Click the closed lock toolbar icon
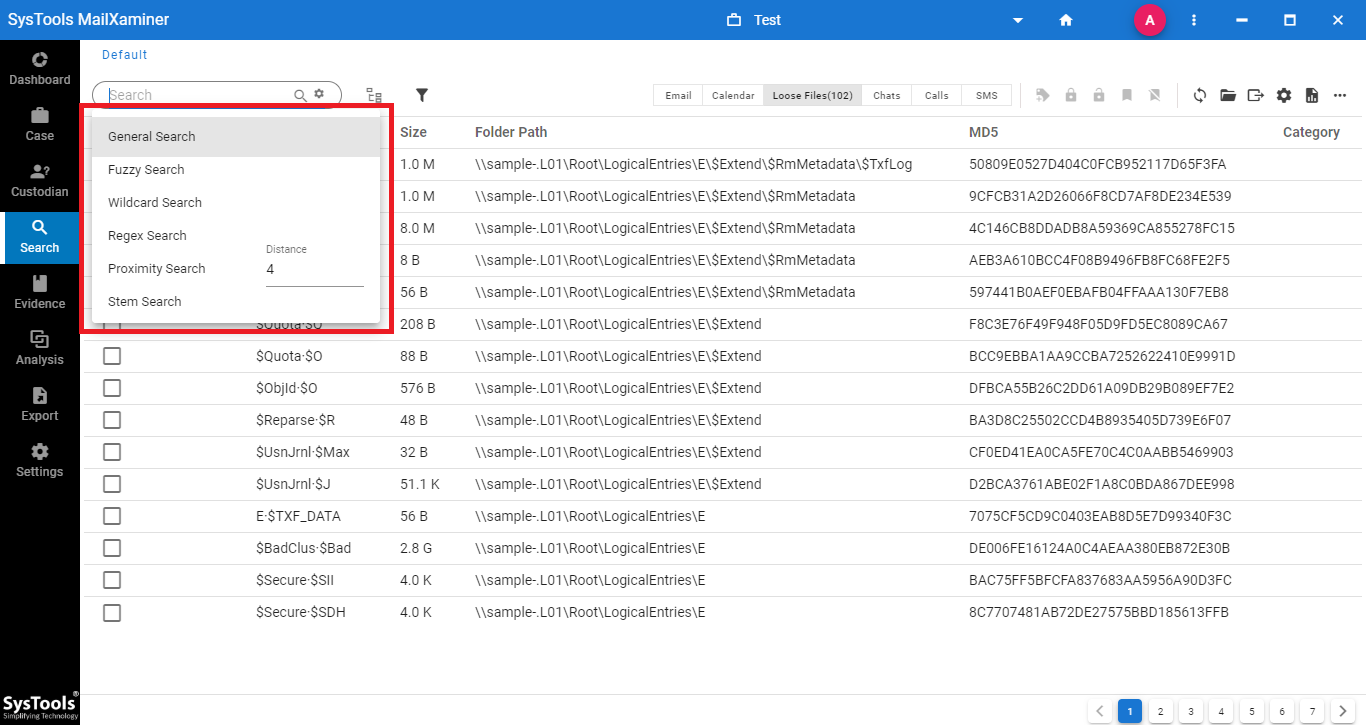The width and height of the screenshot is (1366, 725). pyautogui.click(x=1071, y=95)
